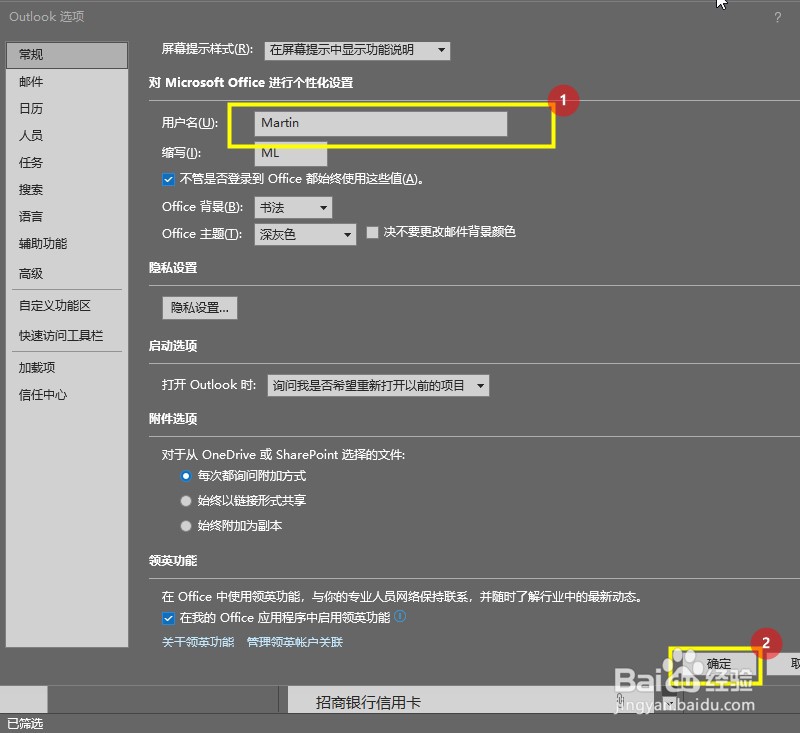Expand the 打开 Outlook 时 dropdown
Screen dimensions: 800x733
tap(378, 386)
